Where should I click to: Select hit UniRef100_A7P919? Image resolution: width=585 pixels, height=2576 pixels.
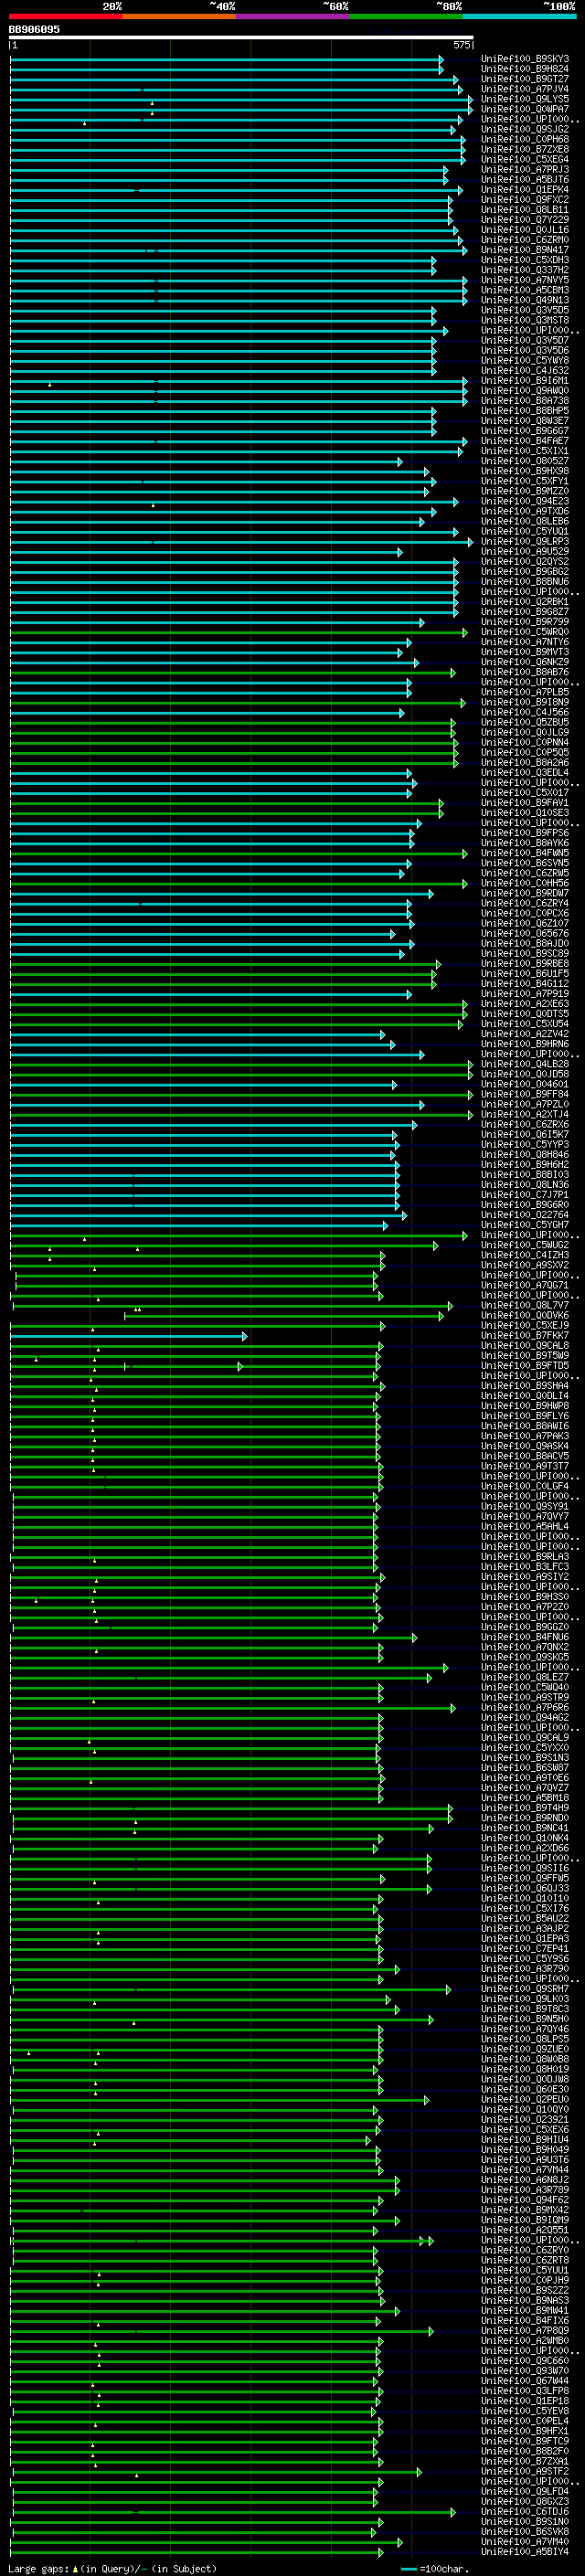[x=525, y=994]
